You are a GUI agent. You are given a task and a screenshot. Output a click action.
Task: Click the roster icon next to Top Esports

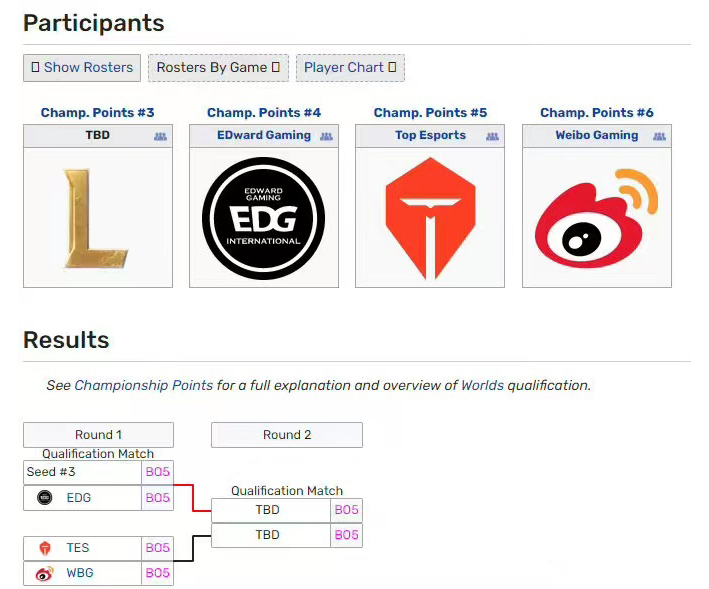[x=492, y=136]
